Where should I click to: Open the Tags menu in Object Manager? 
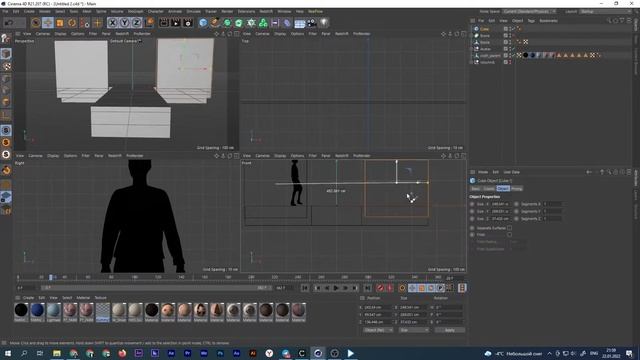click(531, 20)
